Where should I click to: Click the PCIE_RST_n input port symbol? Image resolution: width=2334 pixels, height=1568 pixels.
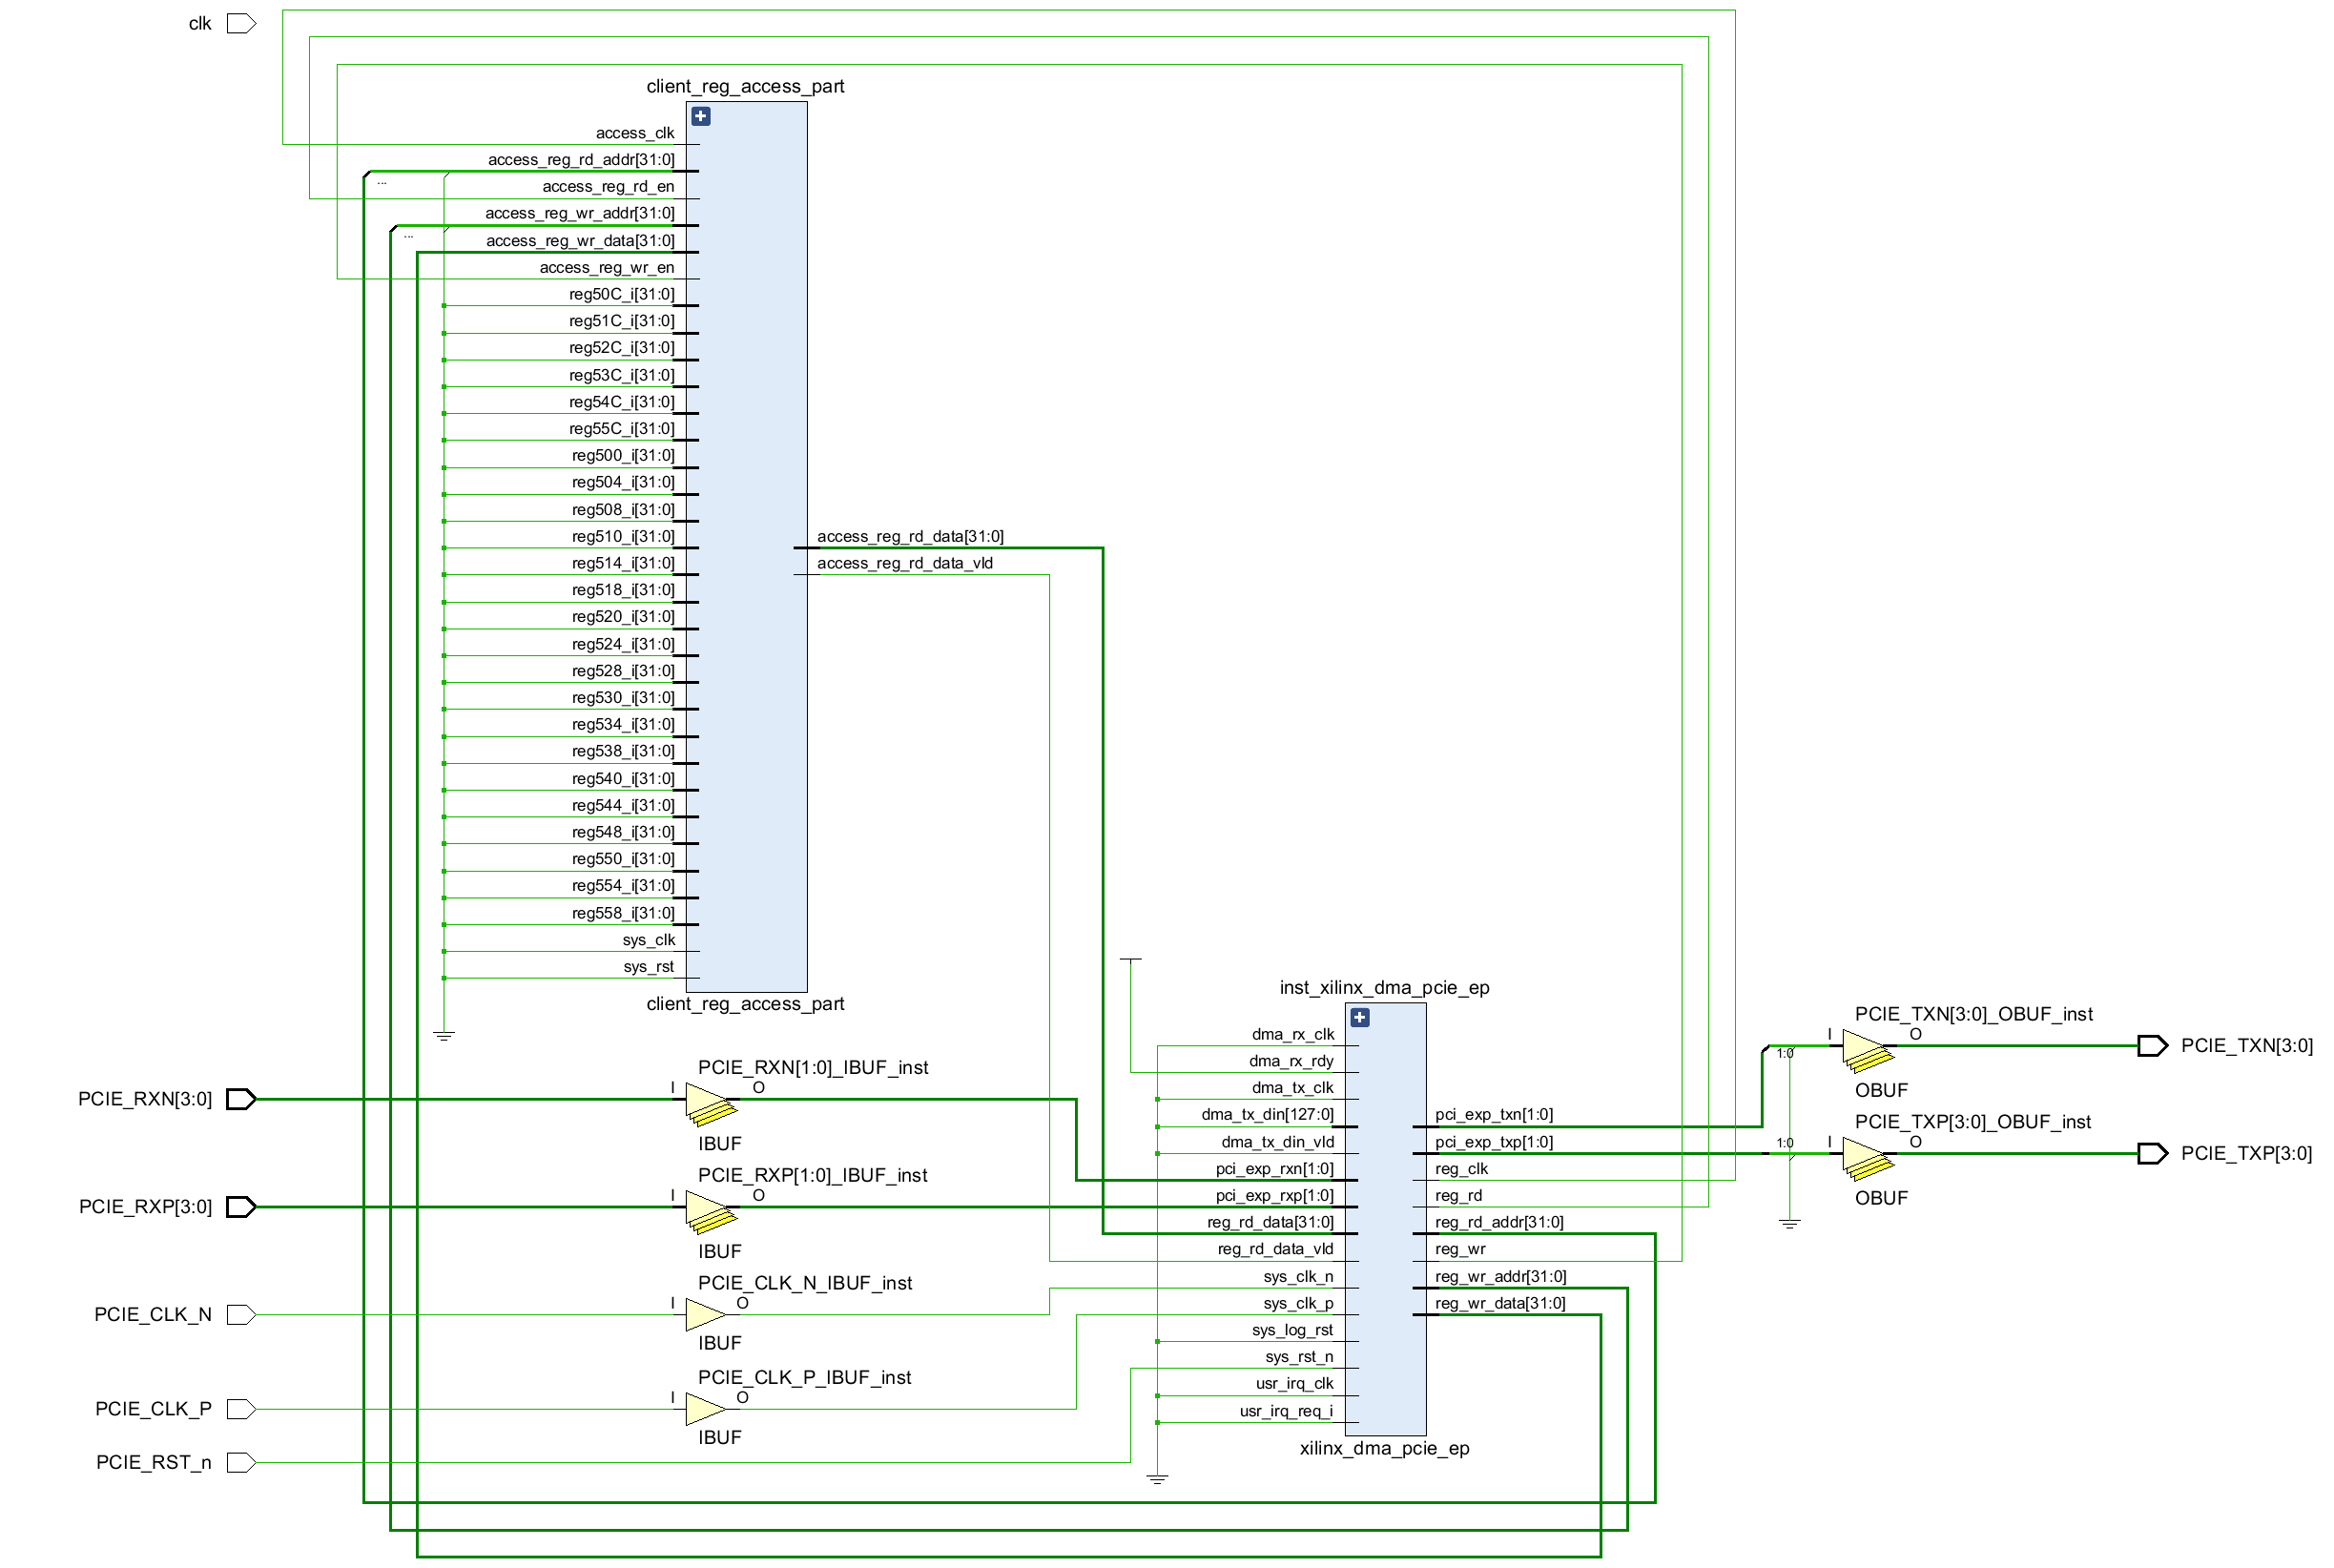(x=241, y=1463)
